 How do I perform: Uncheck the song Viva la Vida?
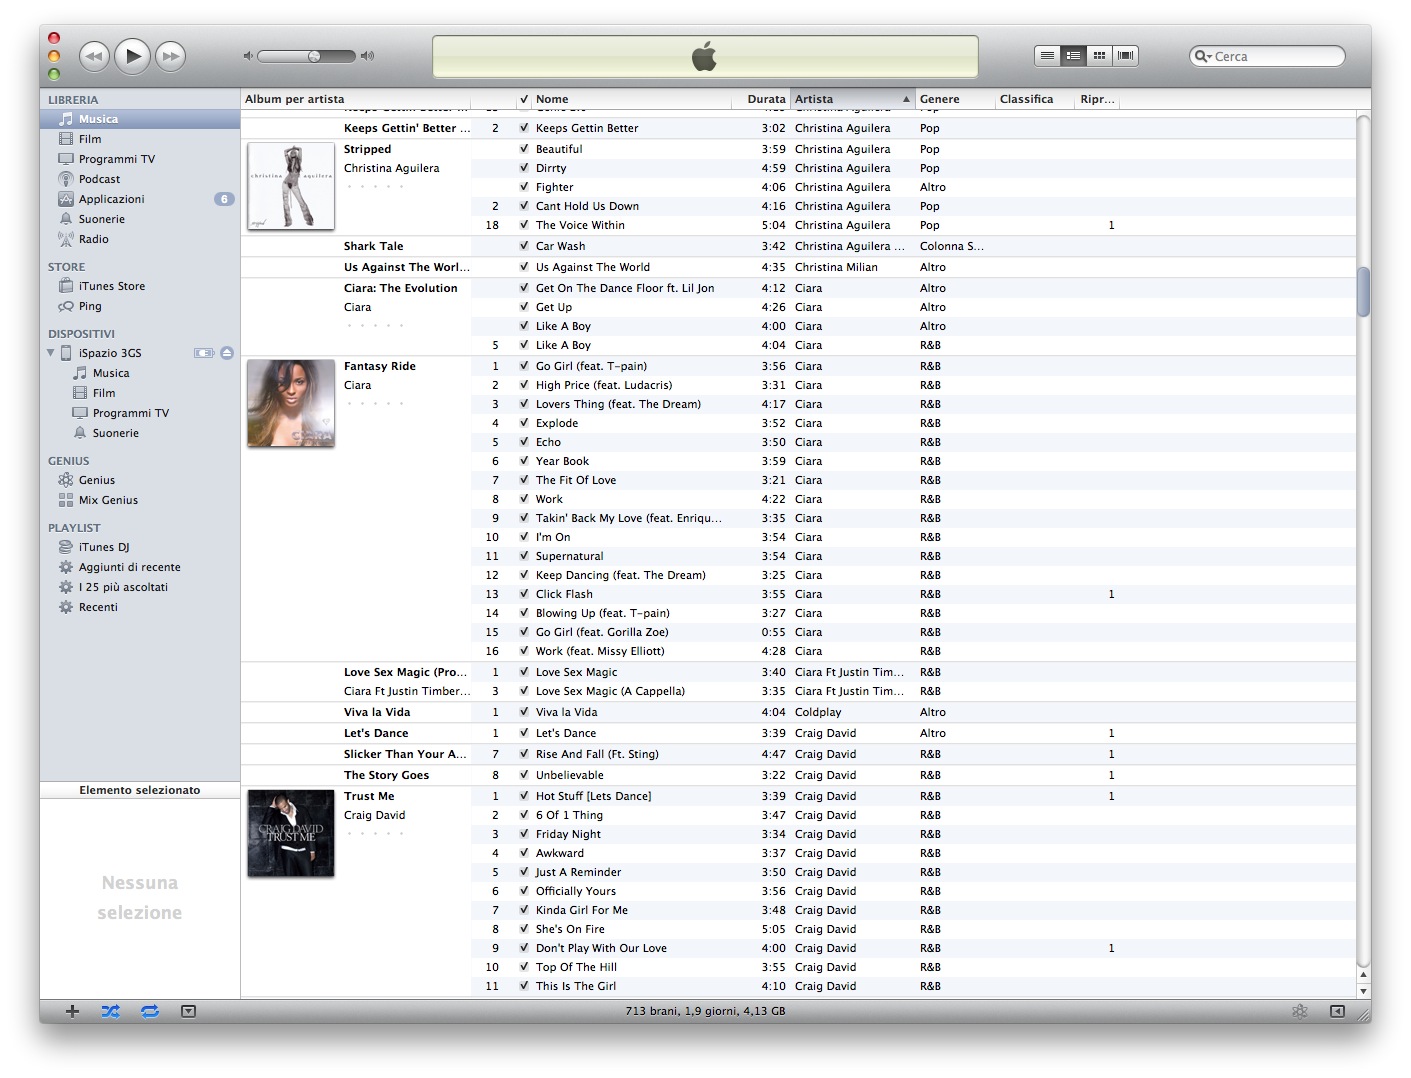point(524,712)
